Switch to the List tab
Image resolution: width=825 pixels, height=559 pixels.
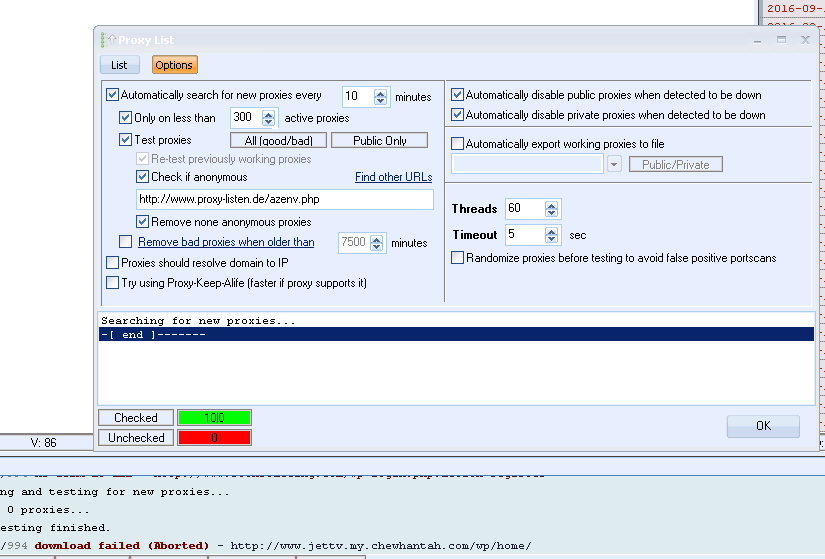point(119,65)
